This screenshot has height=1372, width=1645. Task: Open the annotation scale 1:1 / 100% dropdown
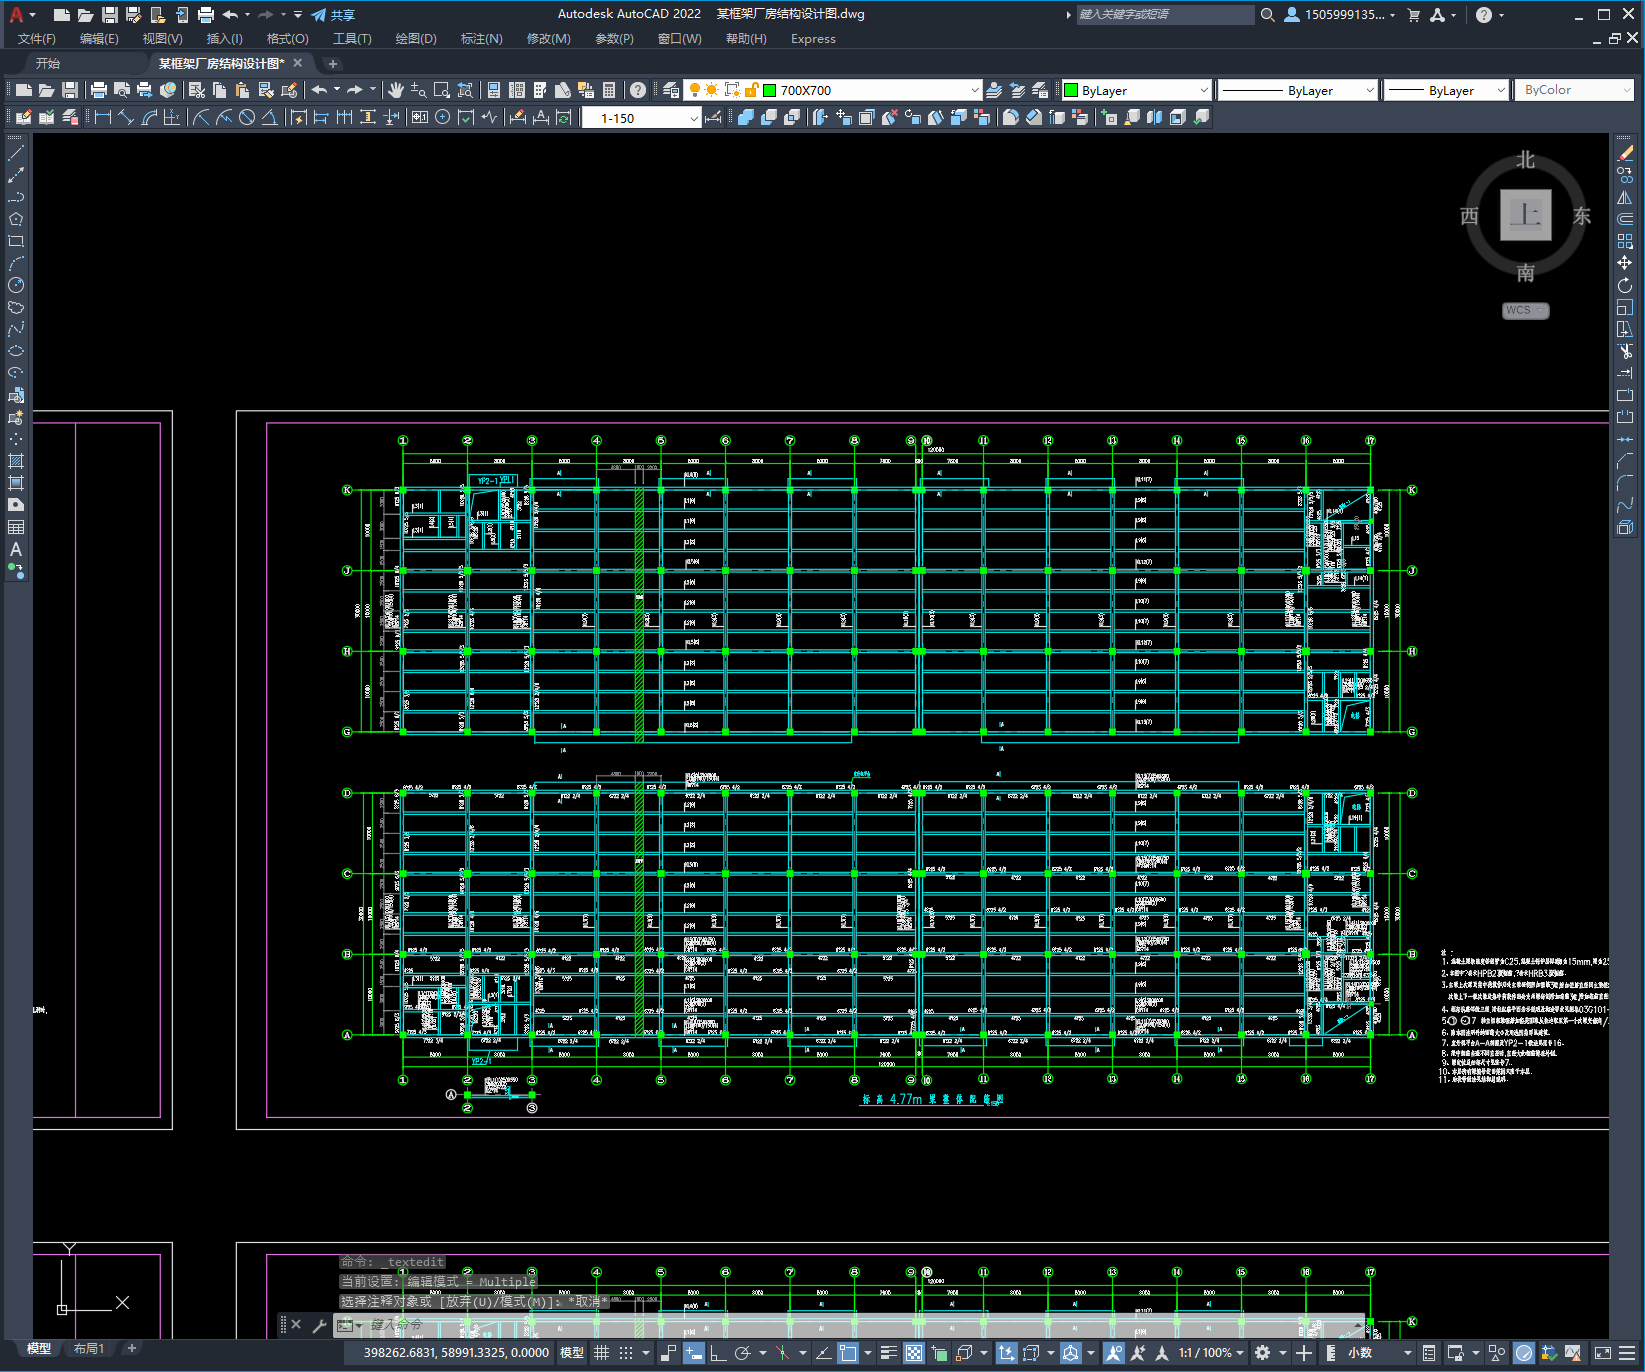[x=1211, y=1353]
